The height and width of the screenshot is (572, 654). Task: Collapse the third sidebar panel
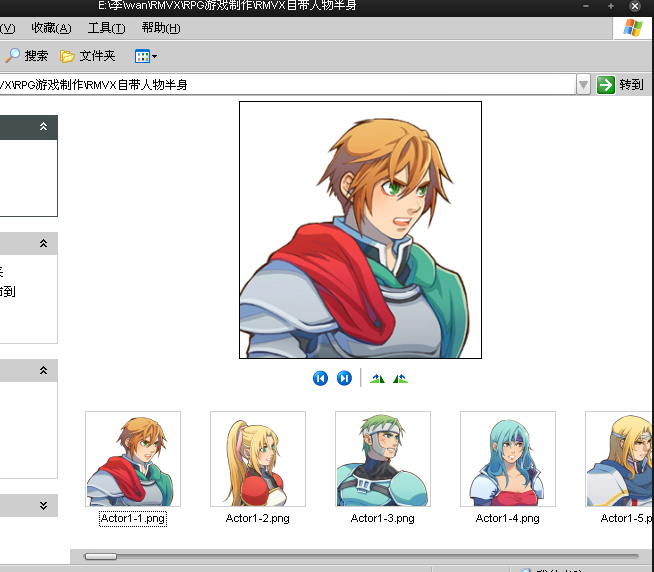tap(43, 370)
